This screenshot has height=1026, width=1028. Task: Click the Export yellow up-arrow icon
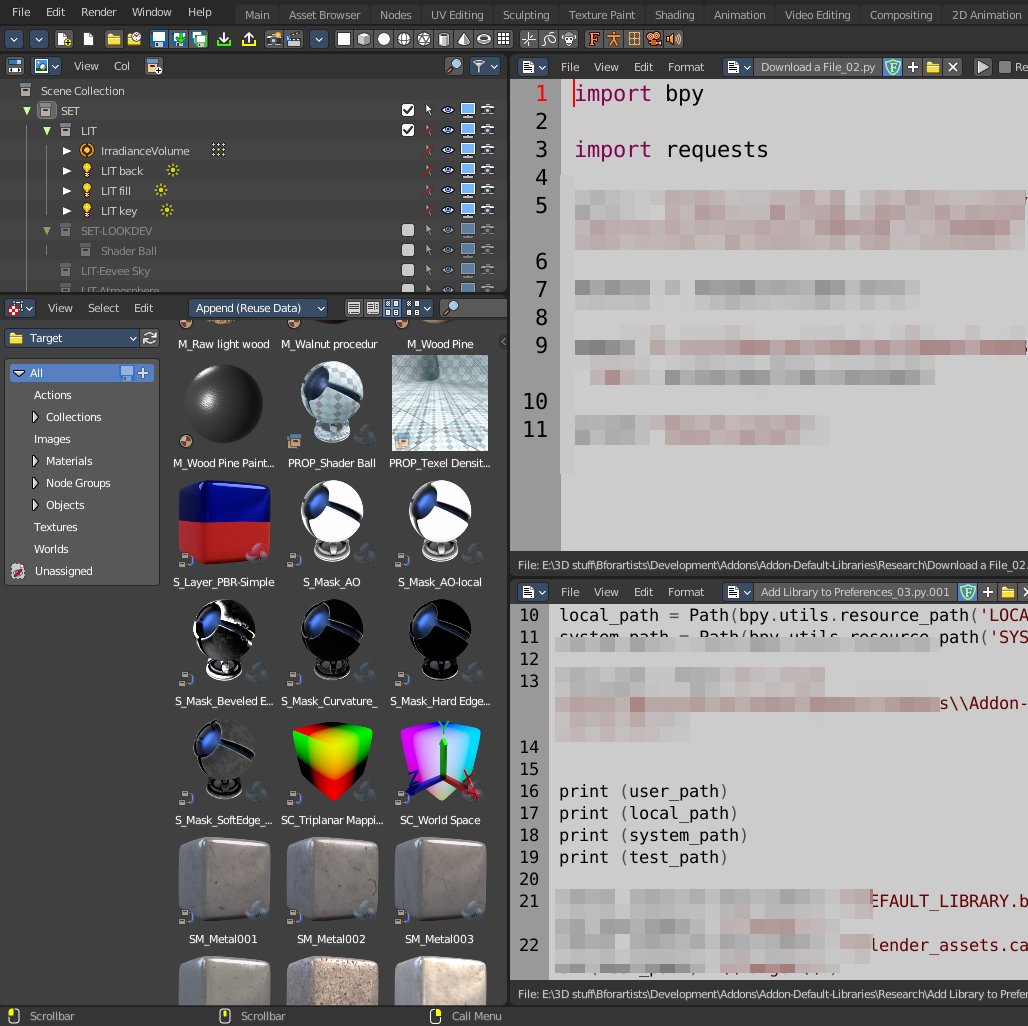[249, 39]
